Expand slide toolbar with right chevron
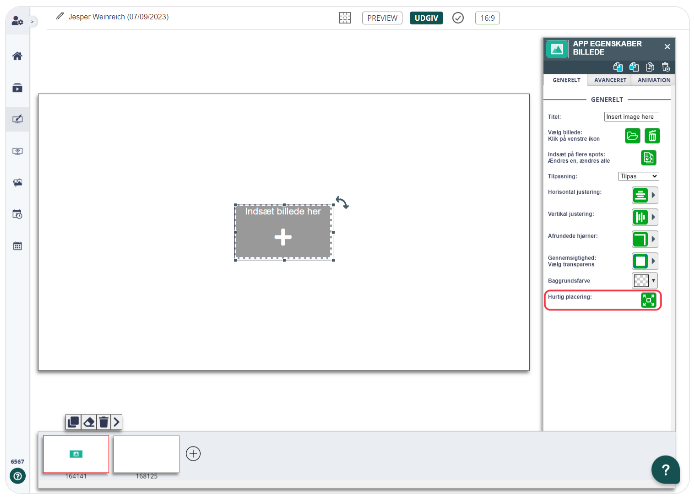 point(116,422)
